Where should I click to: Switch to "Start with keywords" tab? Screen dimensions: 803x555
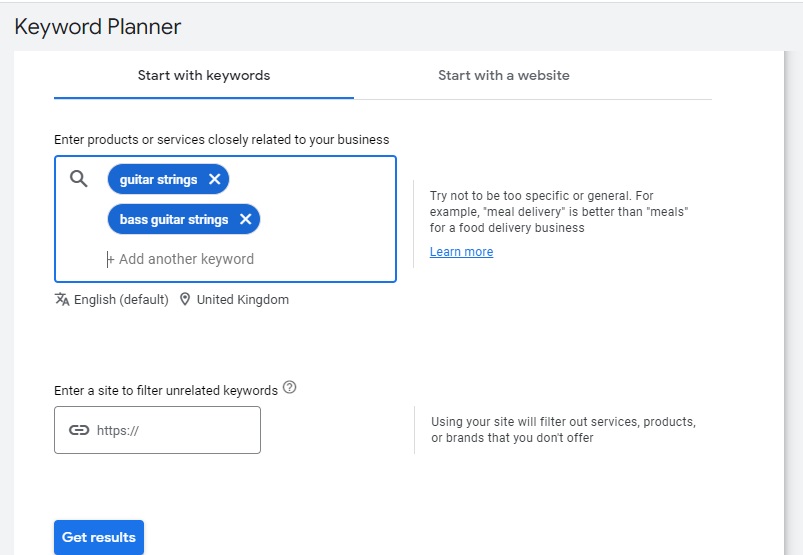click(204, 76)
